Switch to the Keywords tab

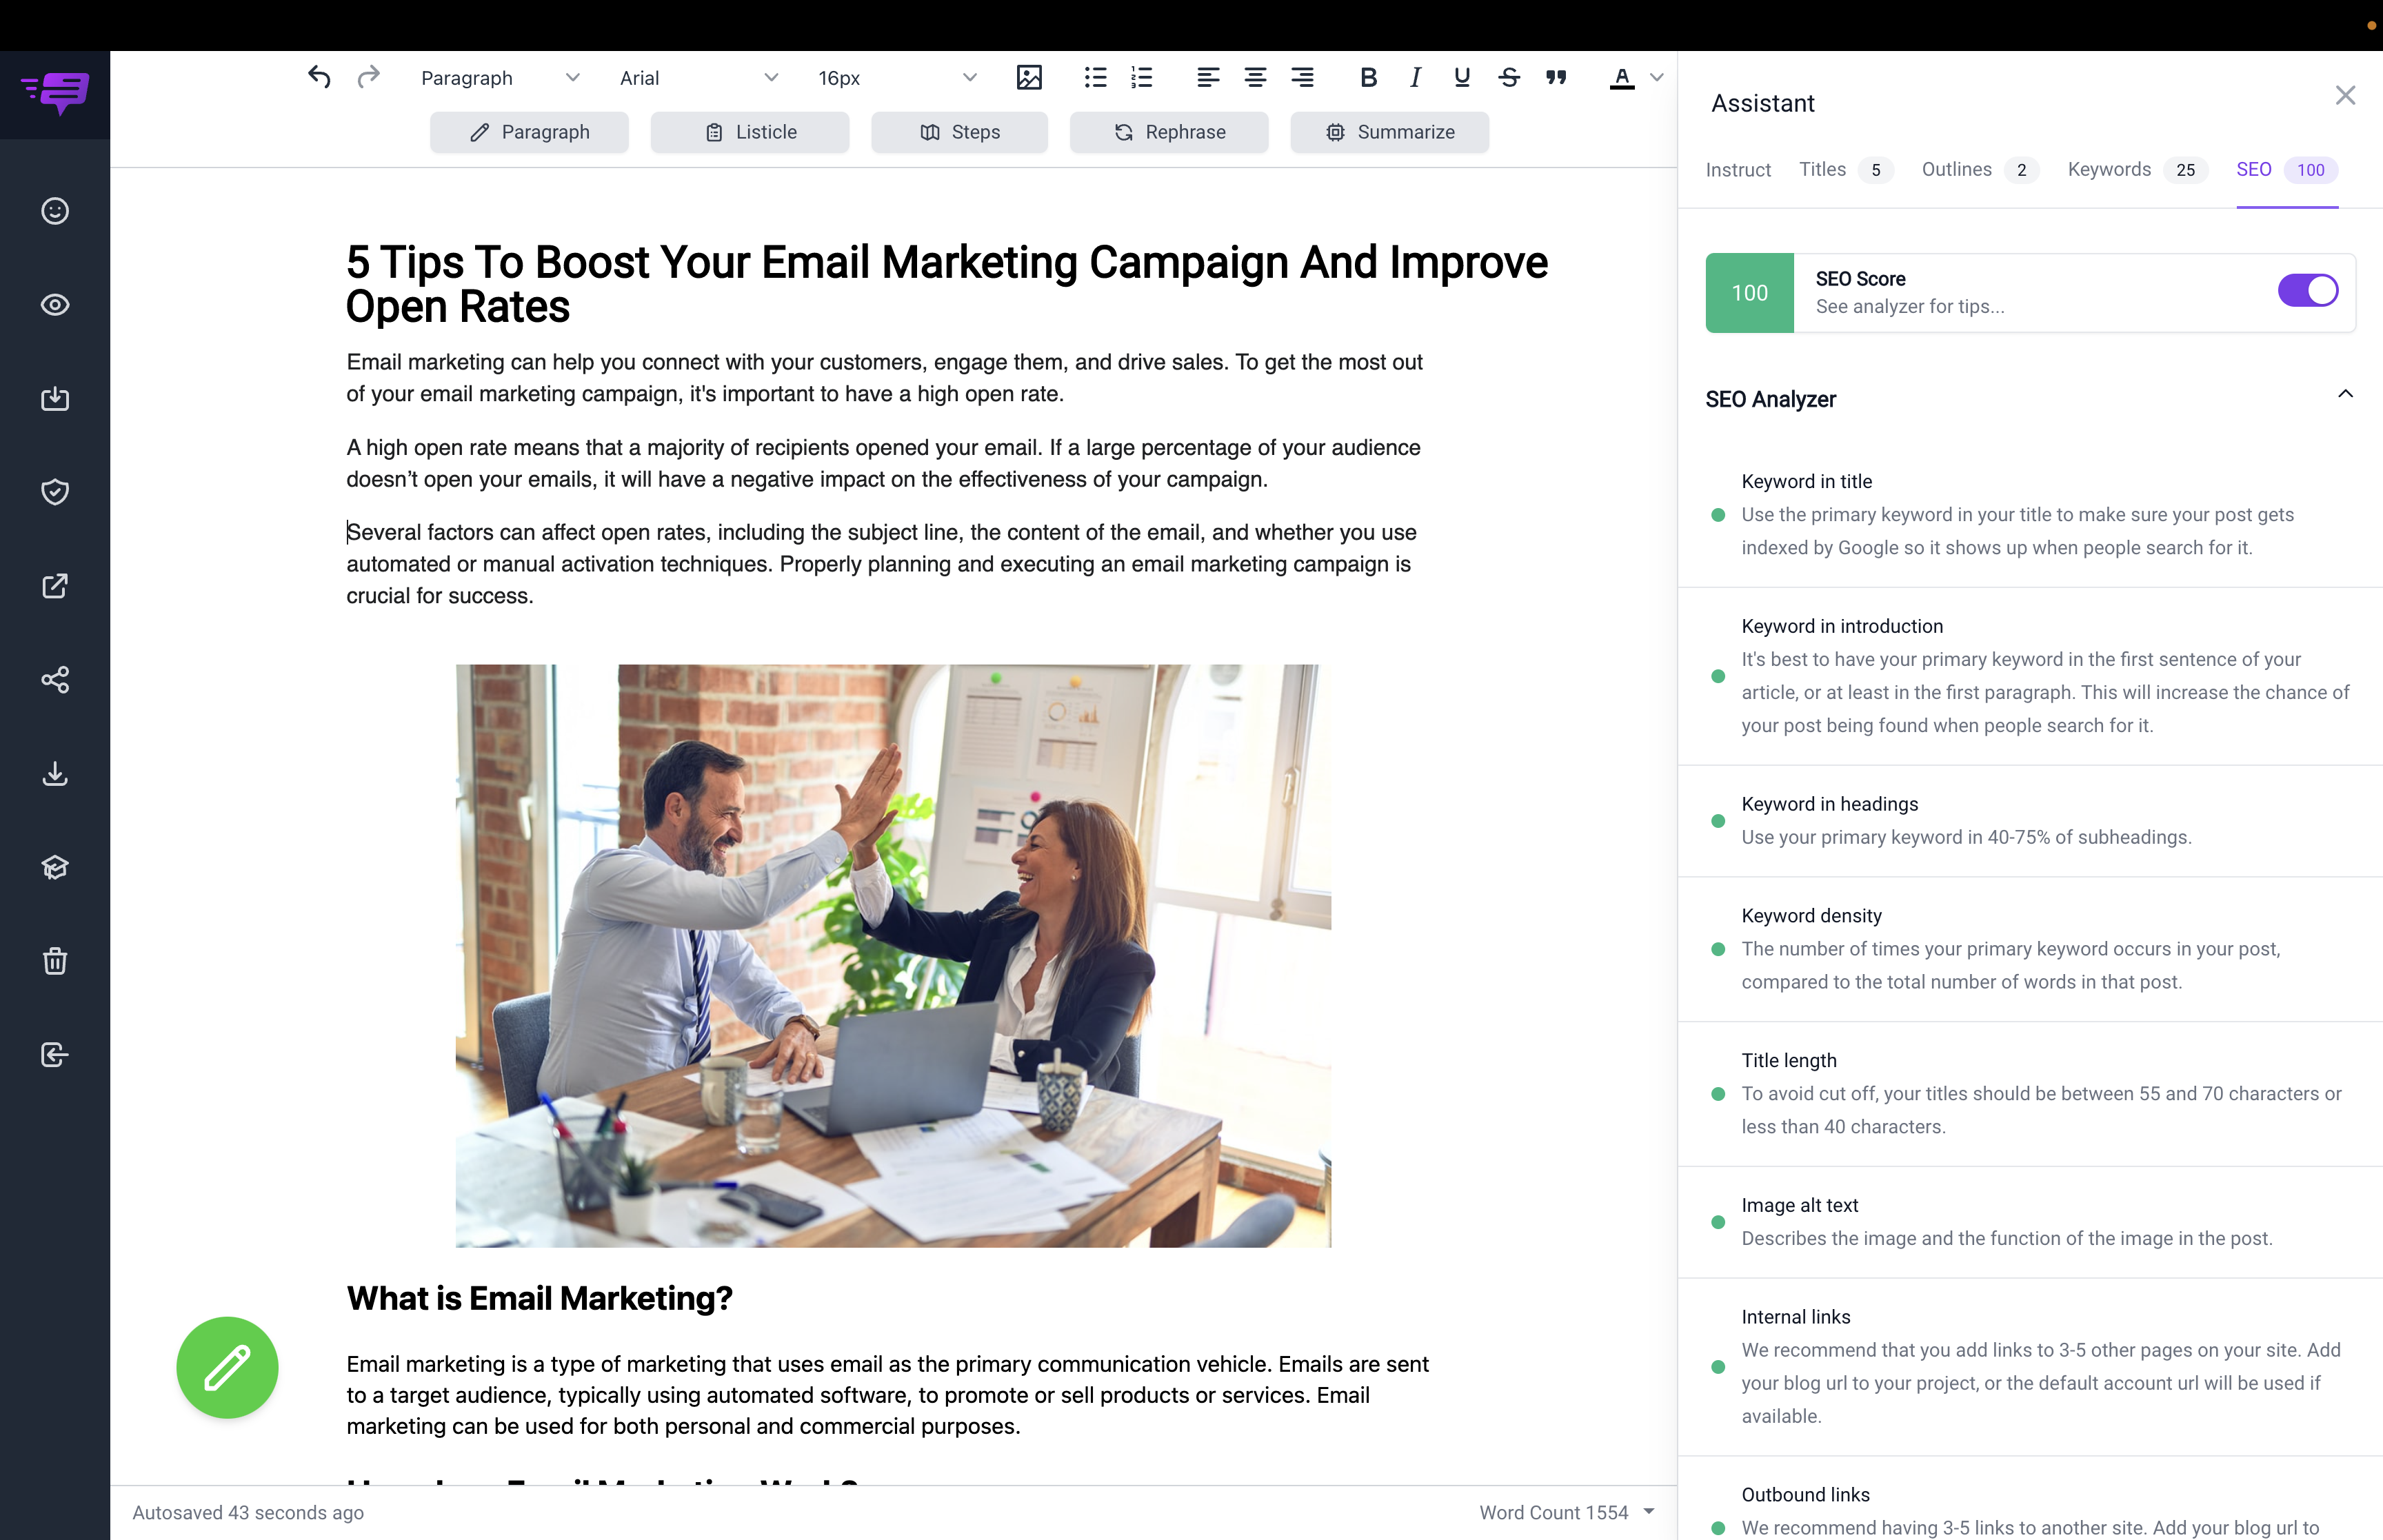click(2109, 169)
